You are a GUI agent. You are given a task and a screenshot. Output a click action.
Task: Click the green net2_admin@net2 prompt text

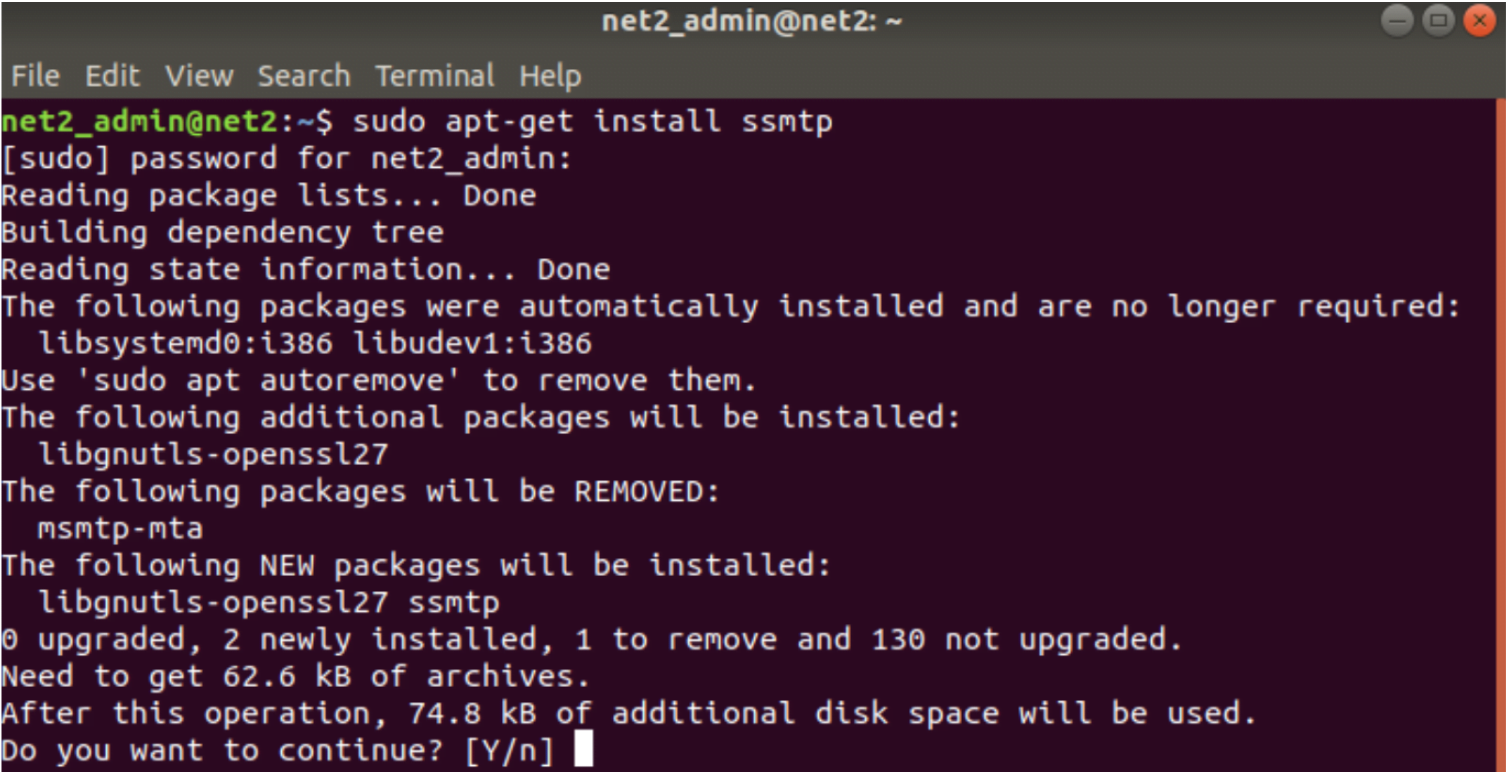click(143, 122)
